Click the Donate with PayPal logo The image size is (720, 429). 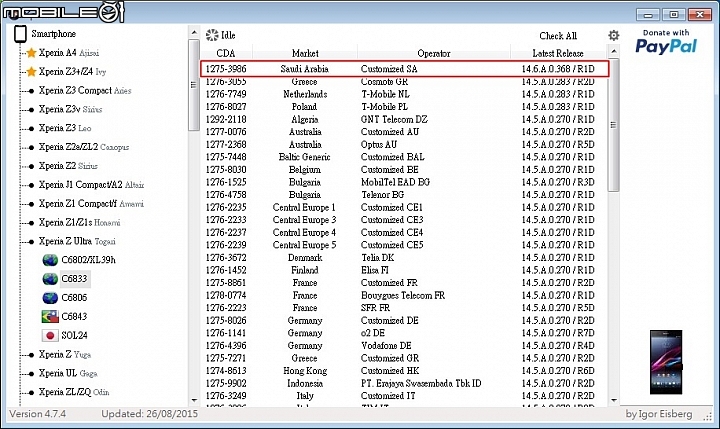[x=666, y=42]
